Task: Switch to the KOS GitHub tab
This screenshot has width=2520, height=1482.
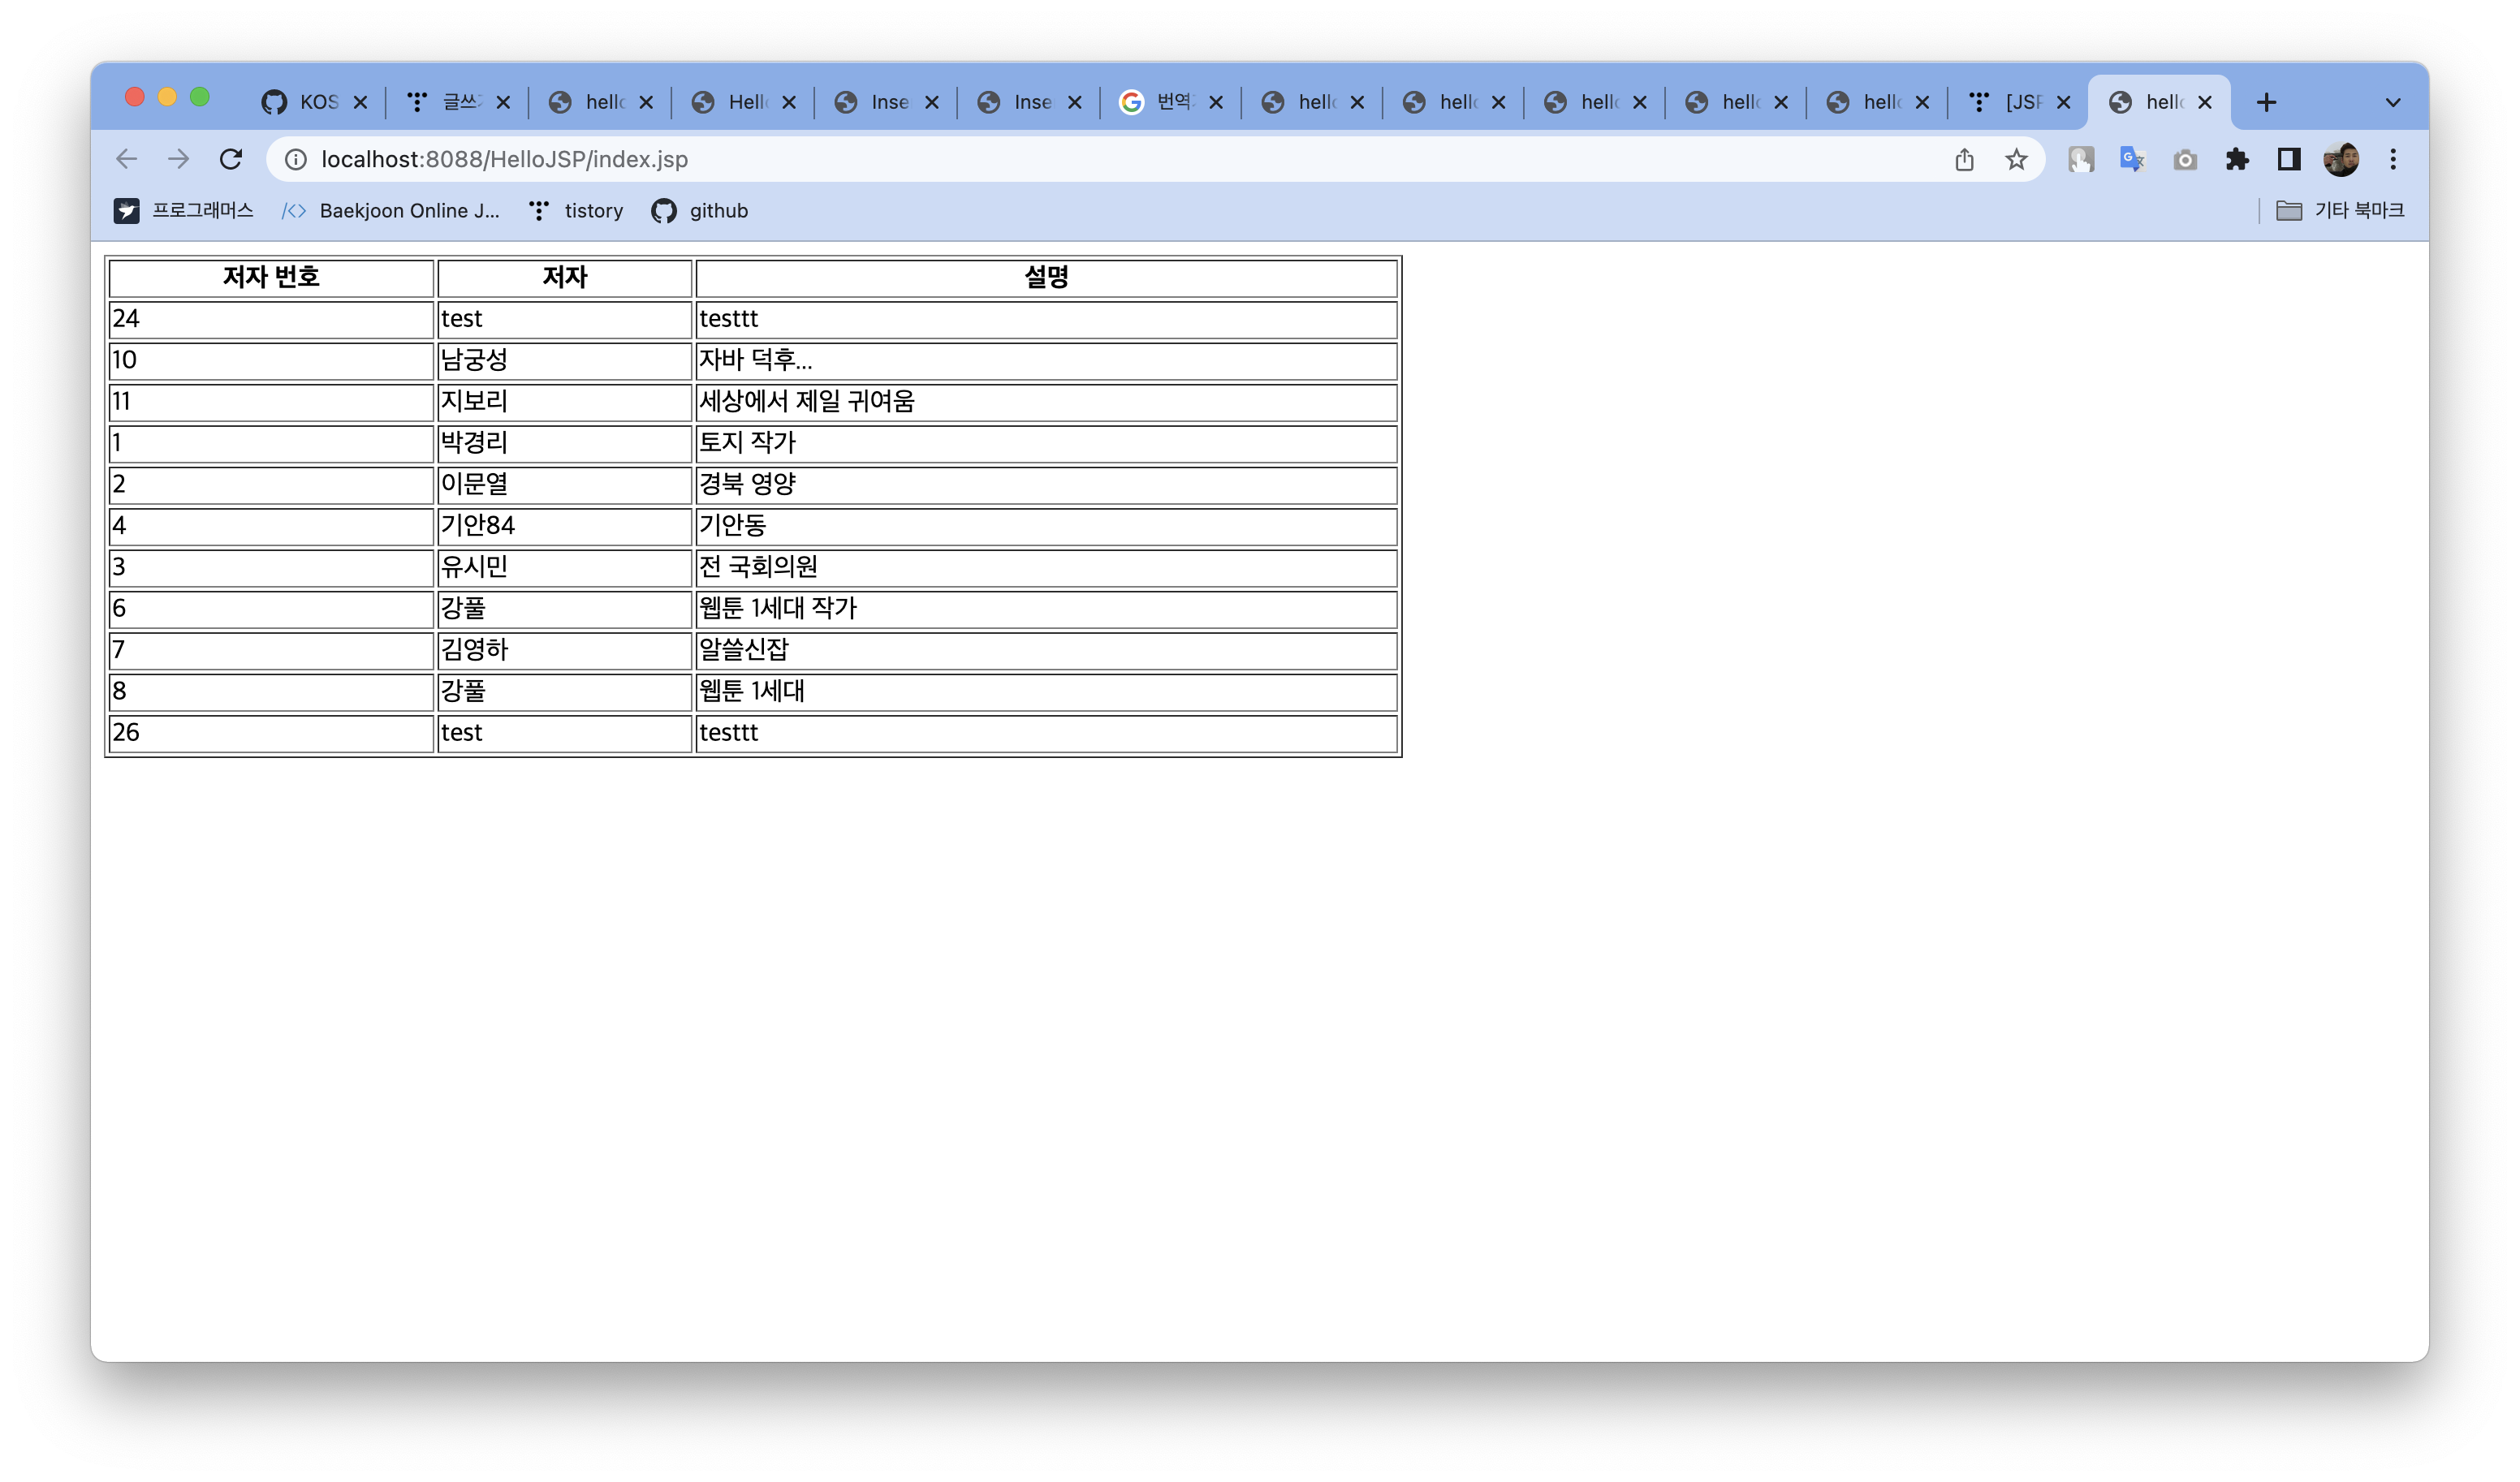Action: click(305, 102)
